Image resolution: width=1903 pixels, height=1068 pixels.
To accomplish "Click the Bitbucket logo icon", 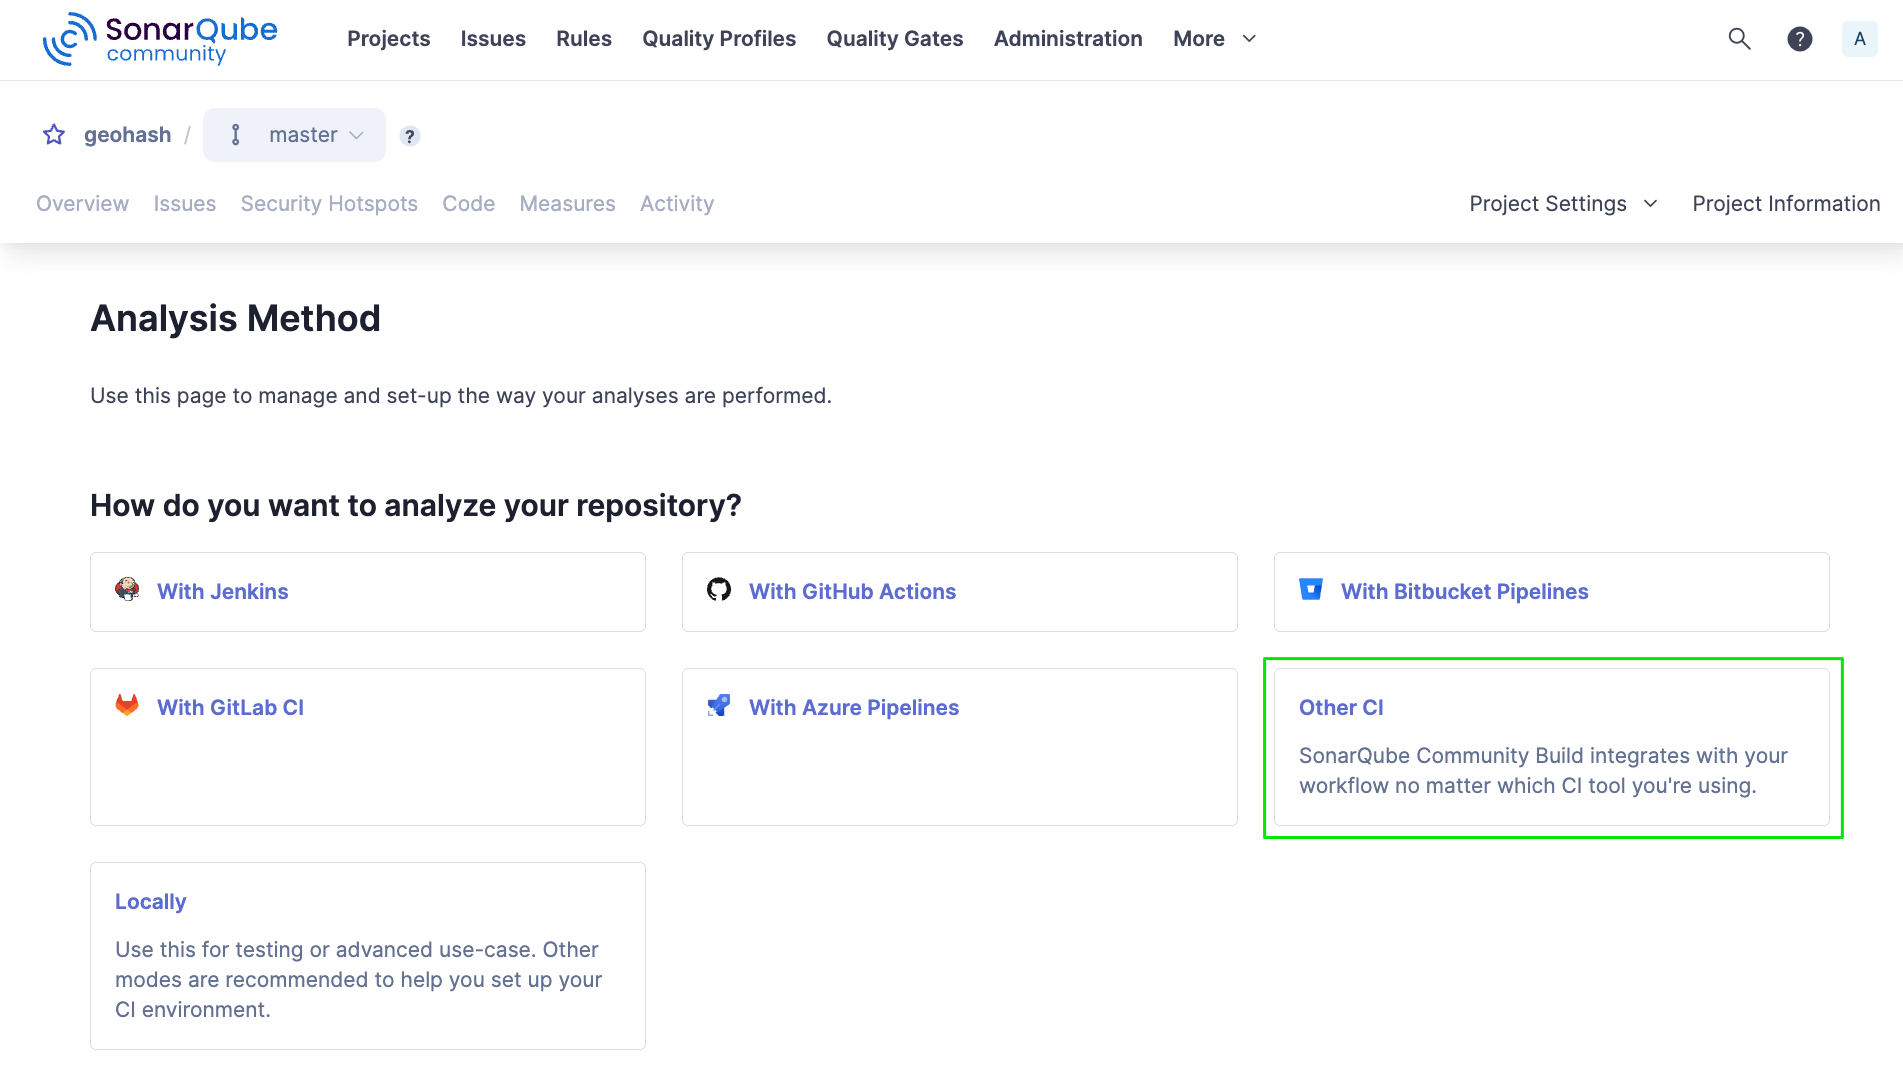I will point(1311,589).
